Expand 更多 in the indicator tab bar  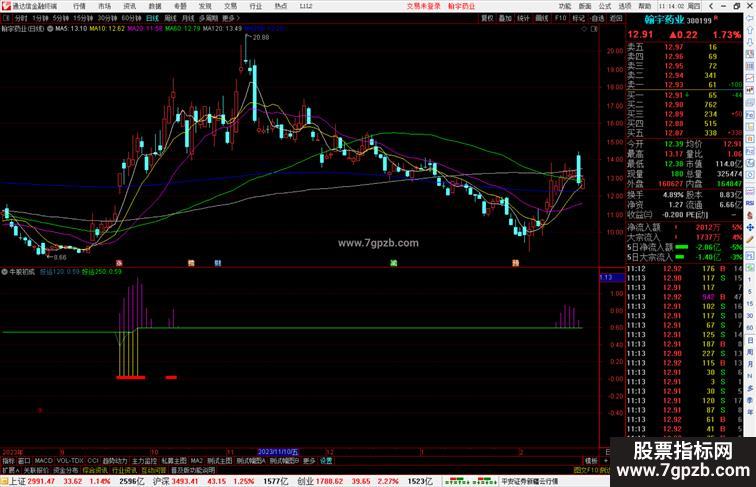[x=309, y=461]
